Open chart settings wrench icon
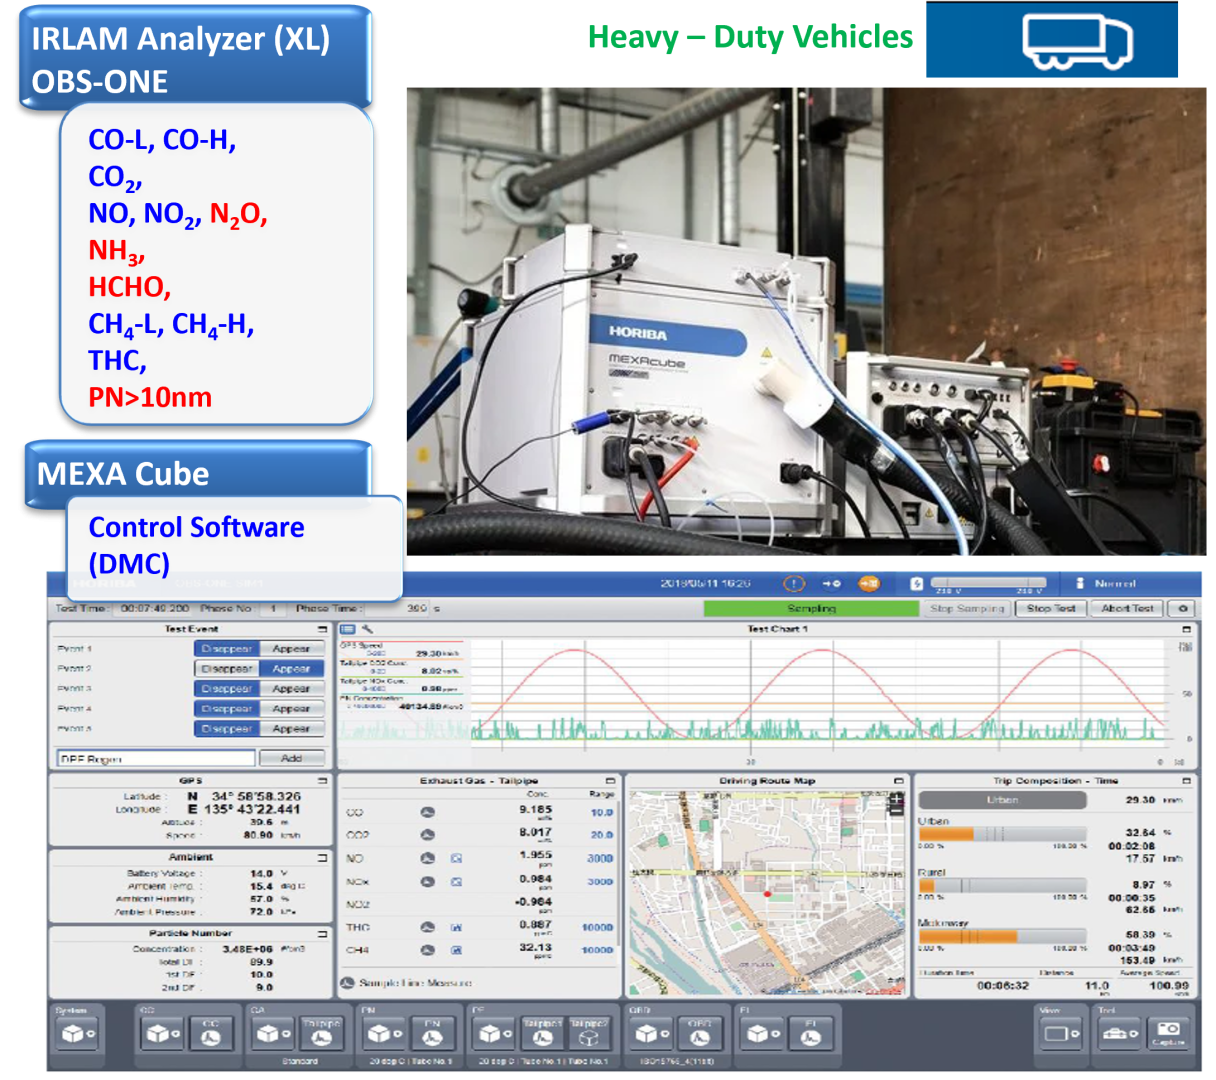Viewport: 1216px width, 1080px height. pos(367,630)
